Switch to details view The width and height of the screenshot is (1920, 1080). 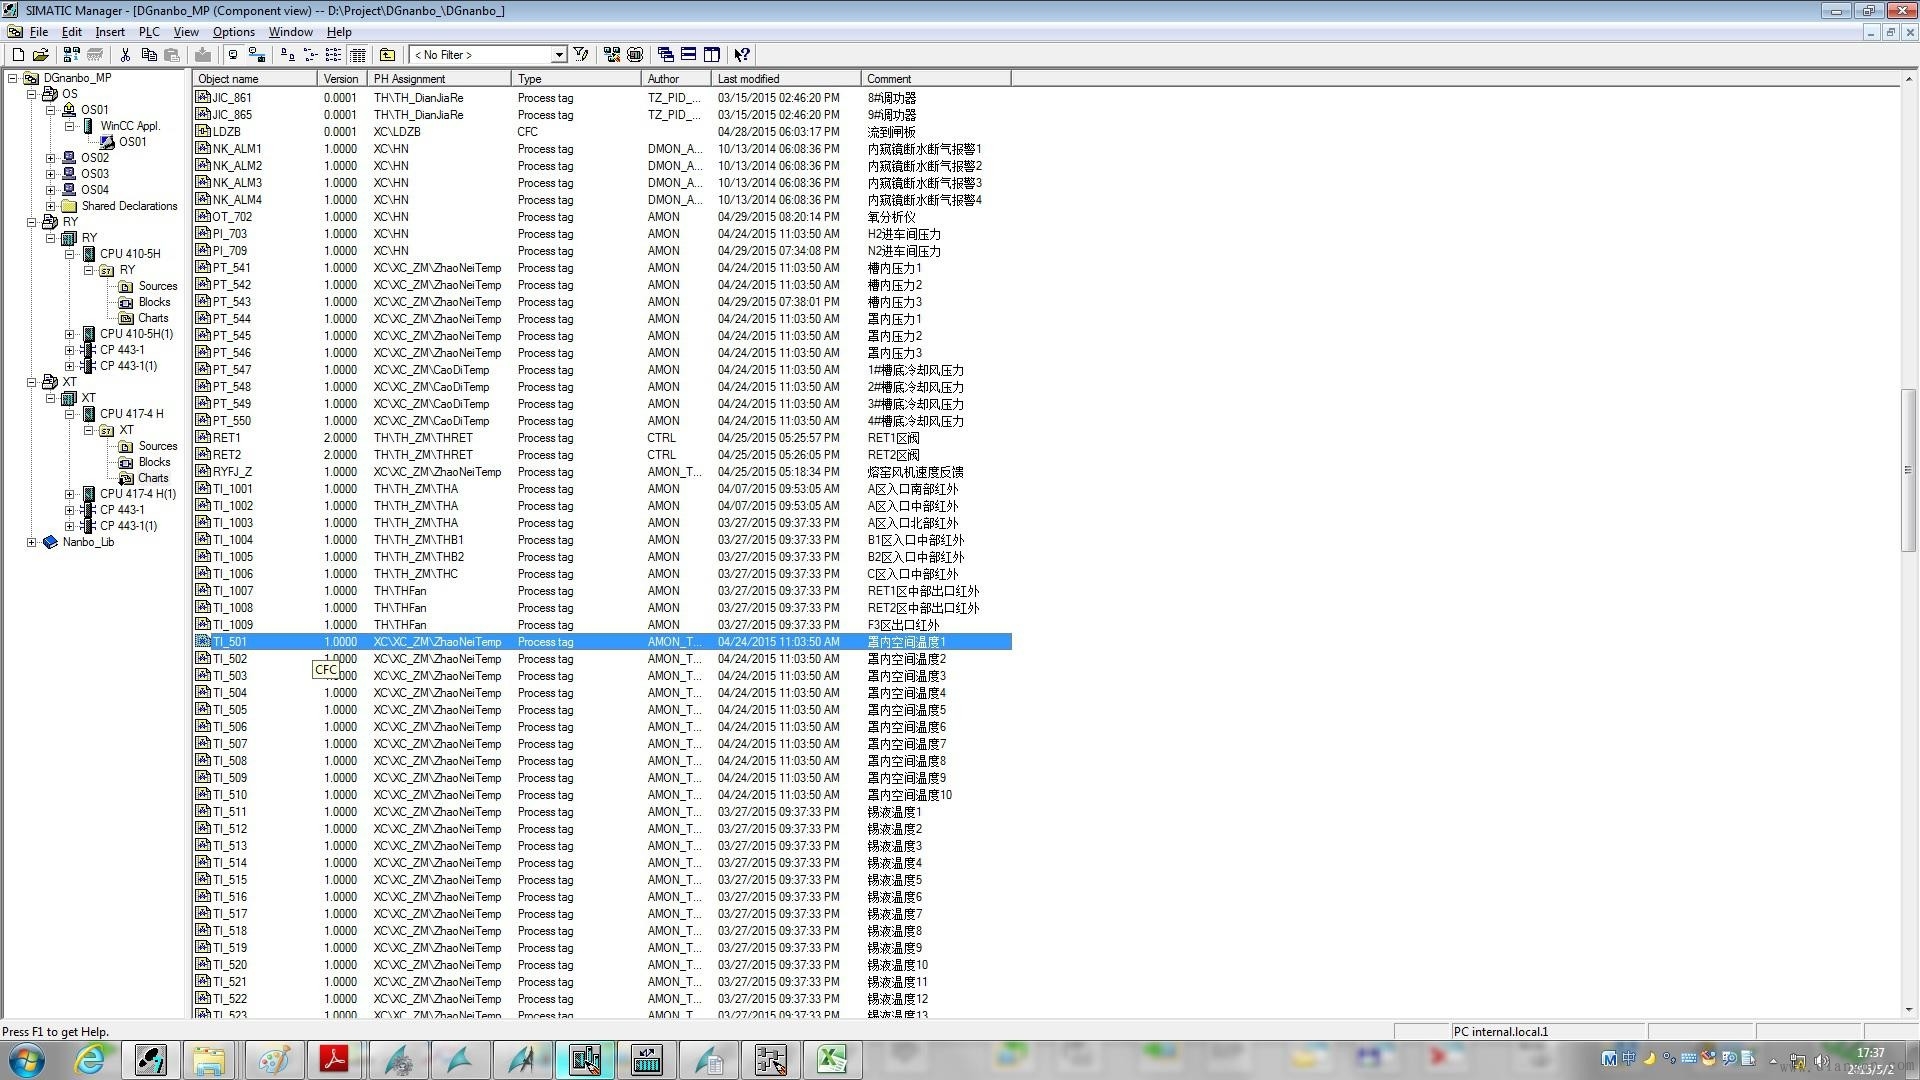(x=357, y=55)
